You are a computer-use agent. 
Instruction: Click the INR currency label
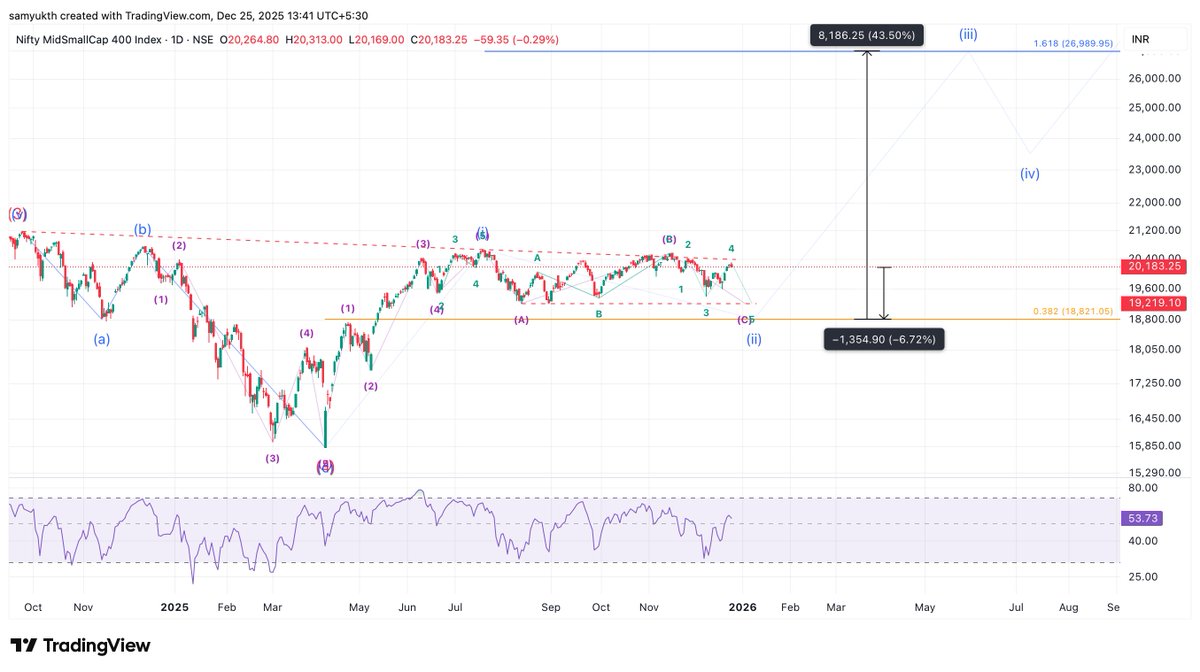[x=1140, y=39]
